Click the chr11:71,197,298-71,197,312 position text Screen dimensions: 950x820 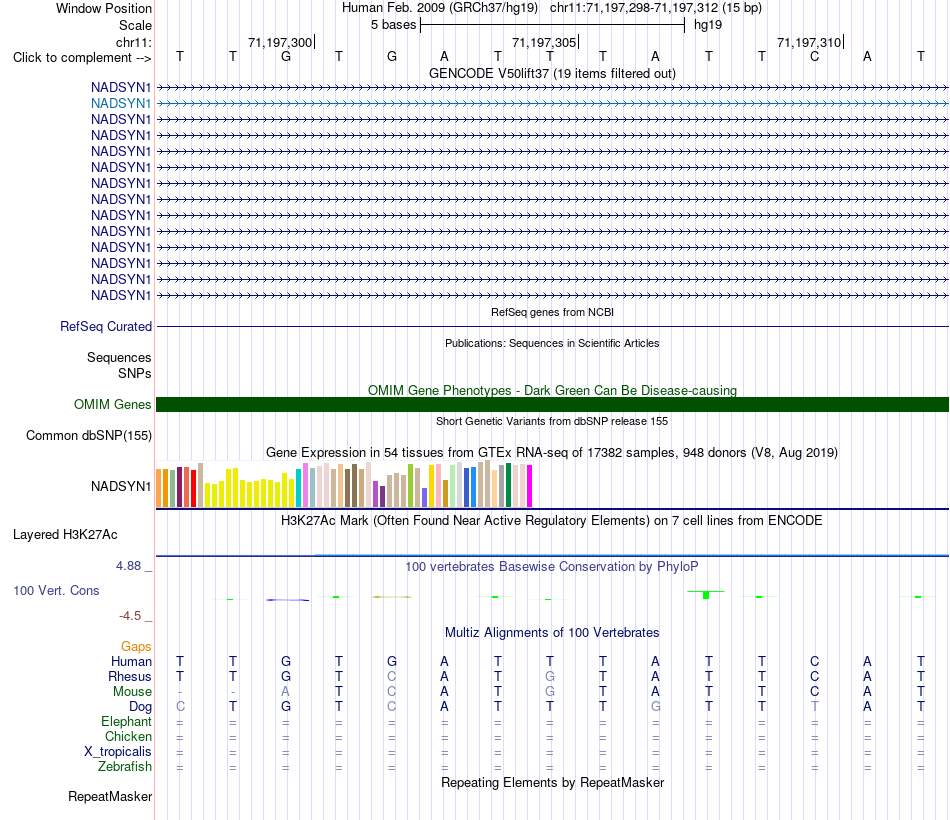(634, 8)
